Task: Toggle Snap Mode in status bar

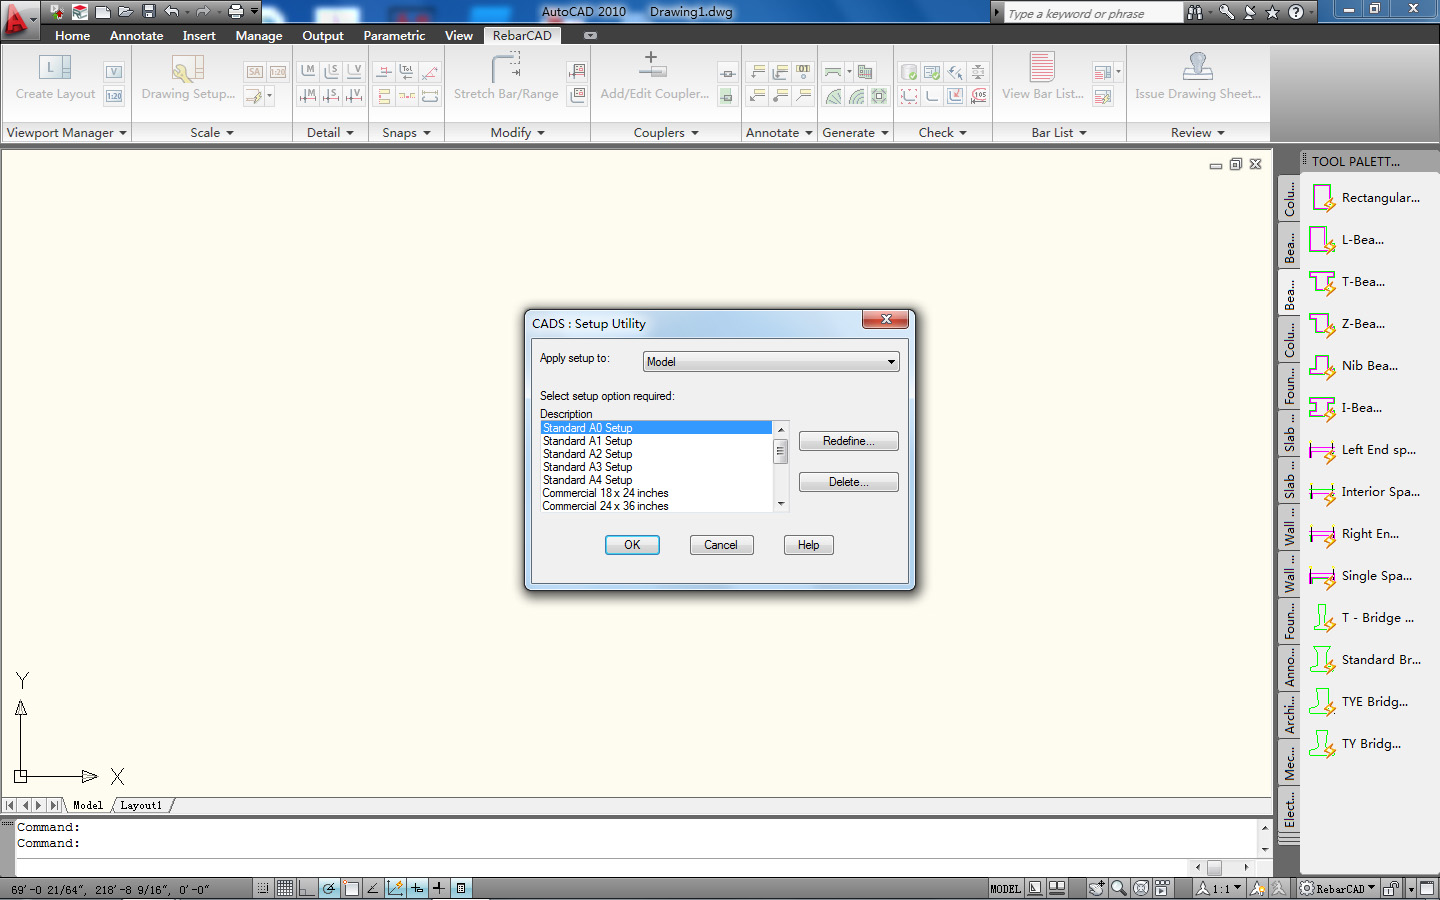Action: 263,888
